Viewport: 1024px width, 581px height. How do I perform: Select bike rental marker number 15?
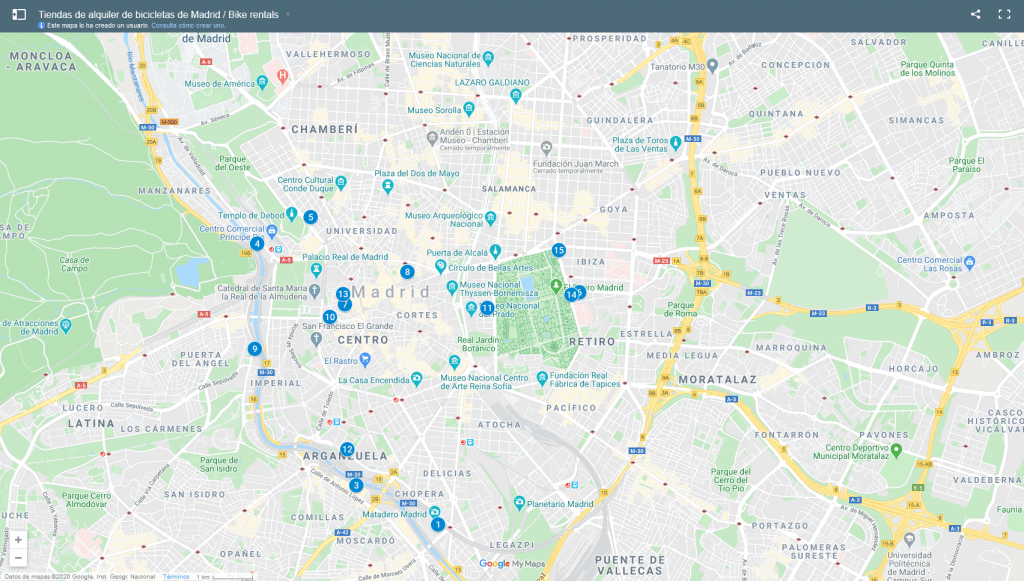click(558, 250)
